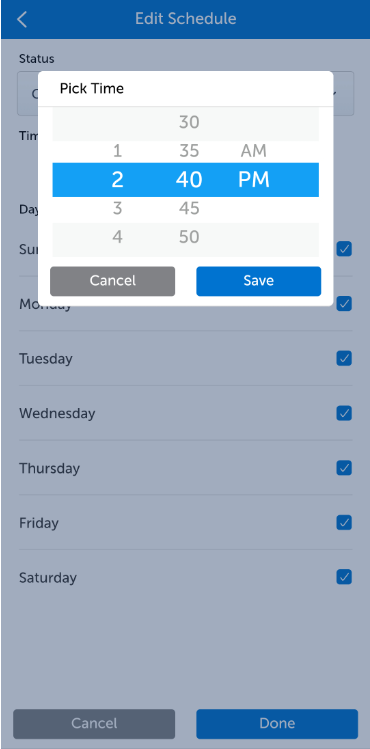The image size is (370, 749).
Task: Disable Friday in the schedule
Action: click(x=344, y=523)
